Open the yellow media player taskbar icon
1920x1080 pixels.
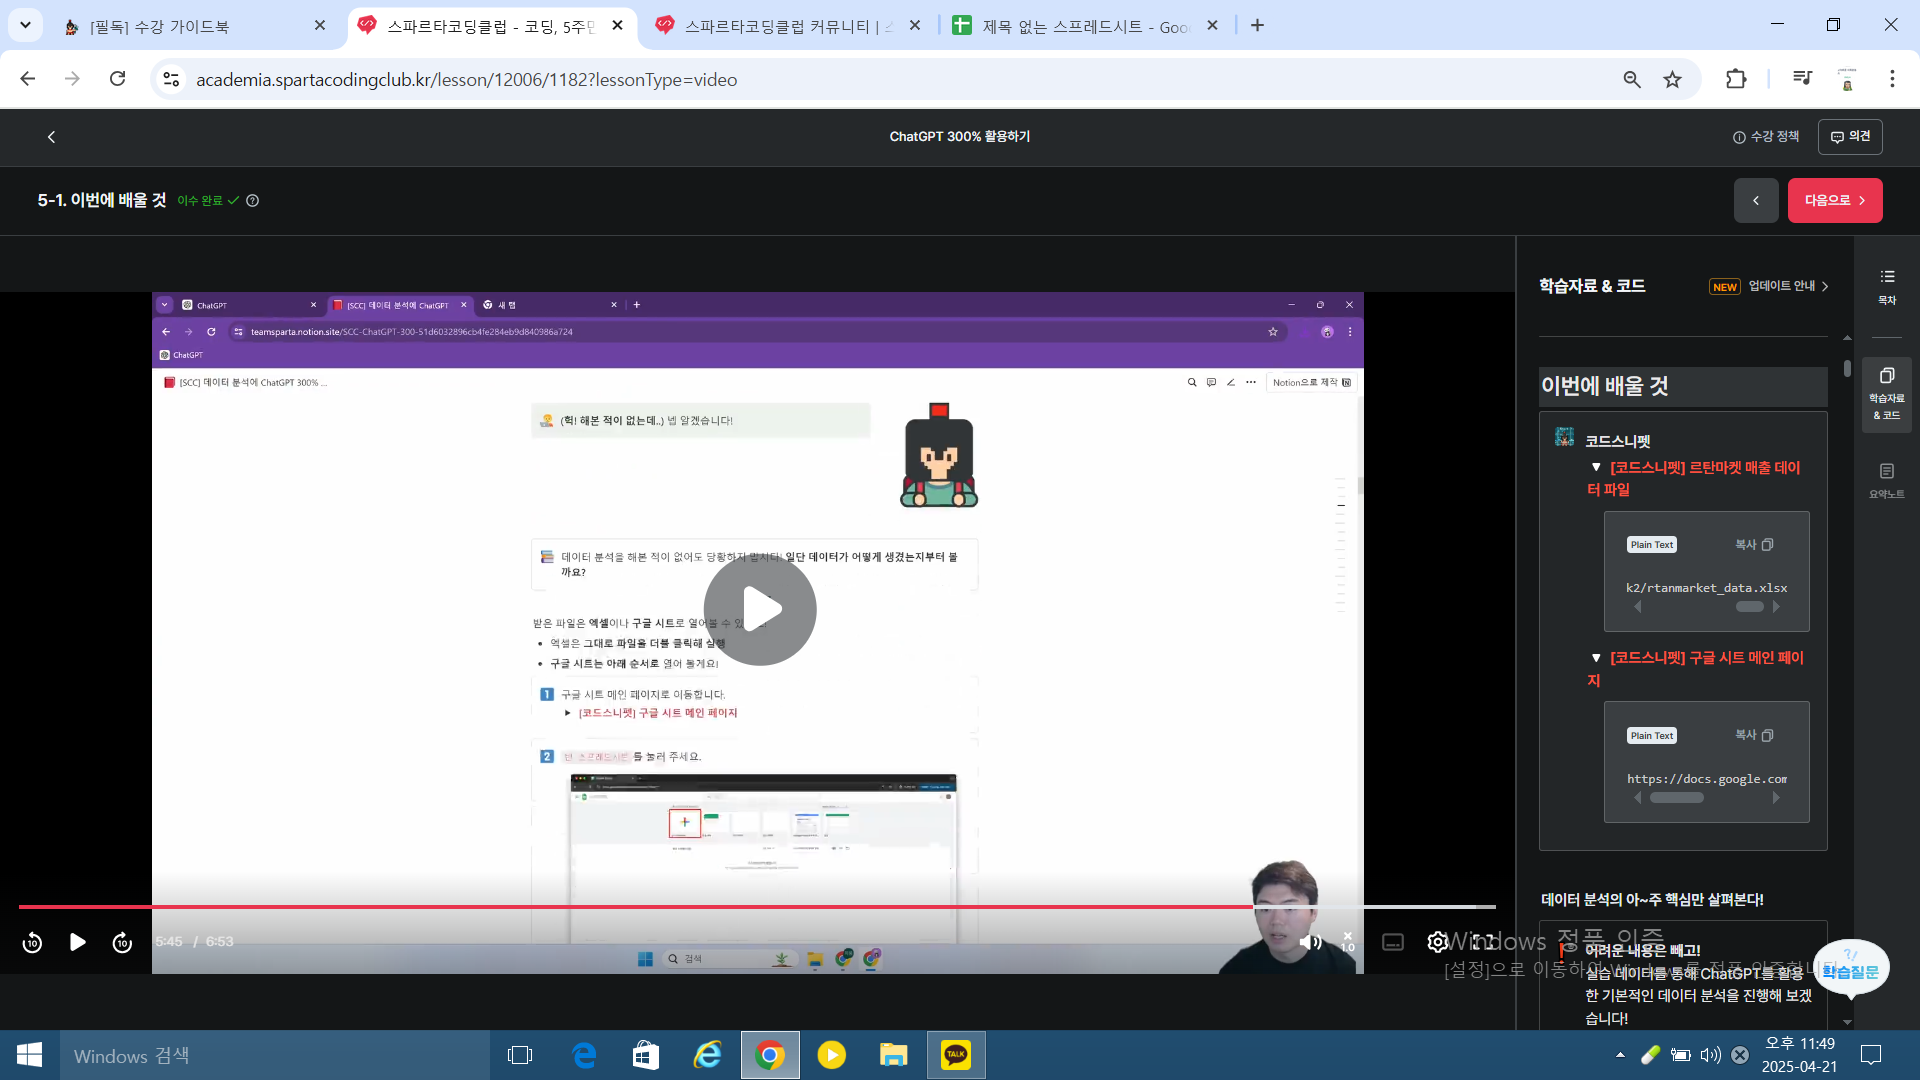pyautogui.click(x=832, y=1055)
